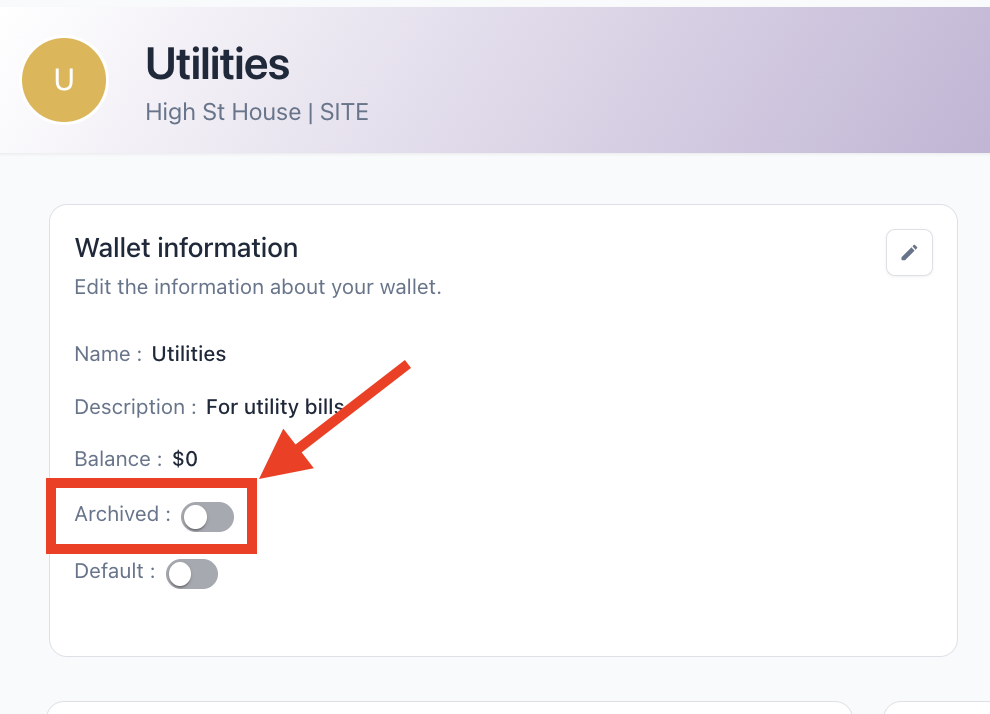
Task: Click the wallet edit description subtitle text
Action: 257,287
